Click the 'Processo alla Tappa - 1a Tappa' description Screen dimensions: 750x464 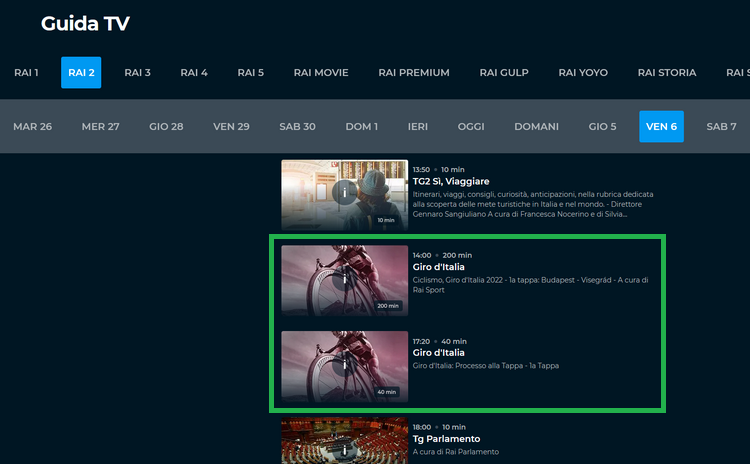click(x=485, y=365)
